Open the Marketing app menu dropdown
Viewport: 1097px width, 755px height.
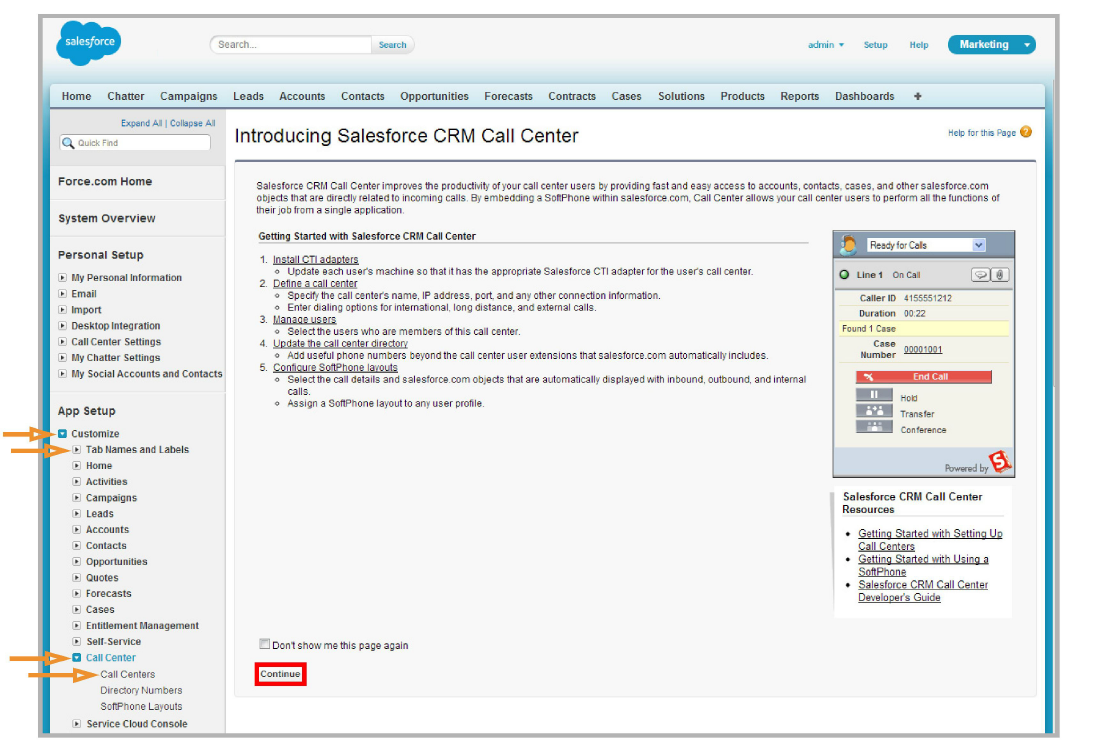click(x=1026, y=45)
